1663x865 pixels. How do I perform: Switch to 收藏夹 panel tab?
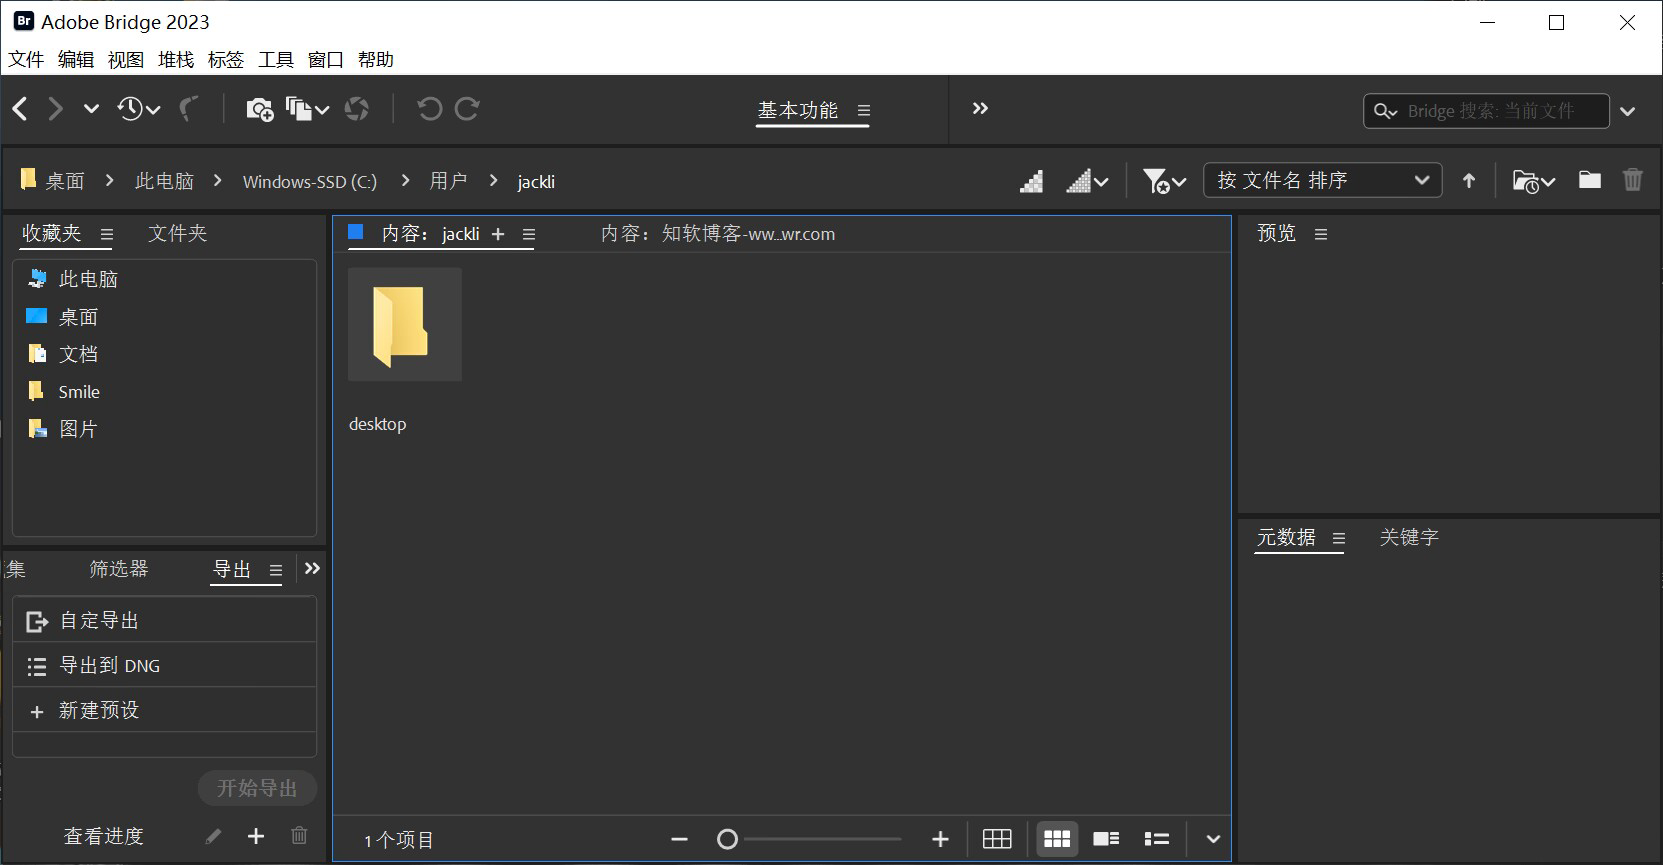pos(52,233)
